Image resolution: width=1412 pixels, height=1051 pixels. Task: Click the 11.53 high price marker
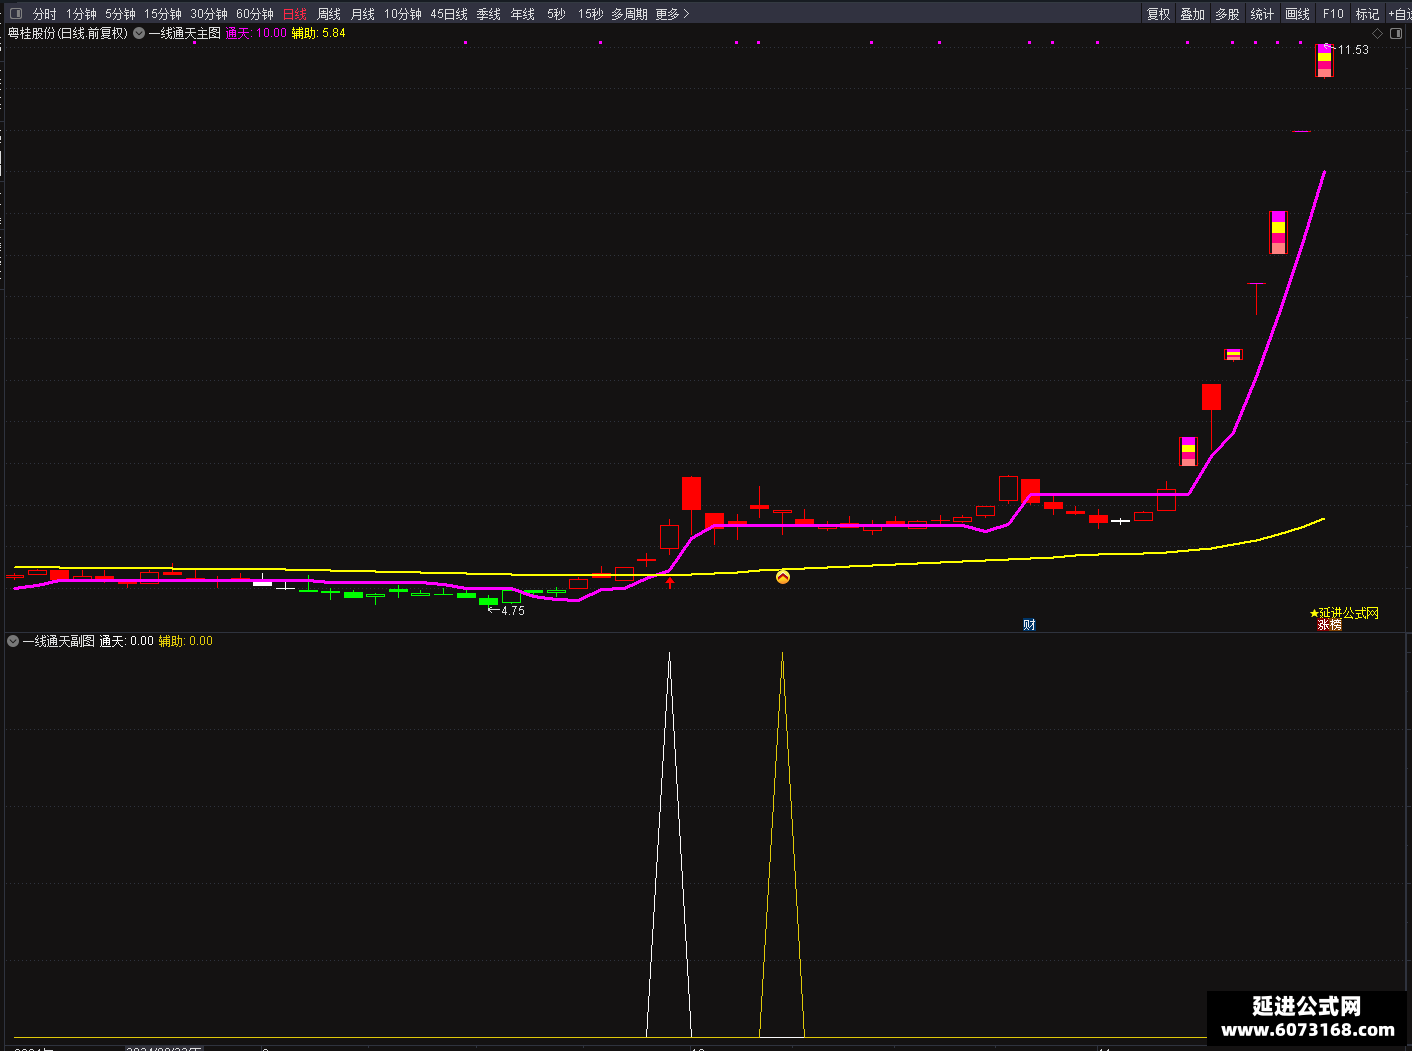point(1353,50)
